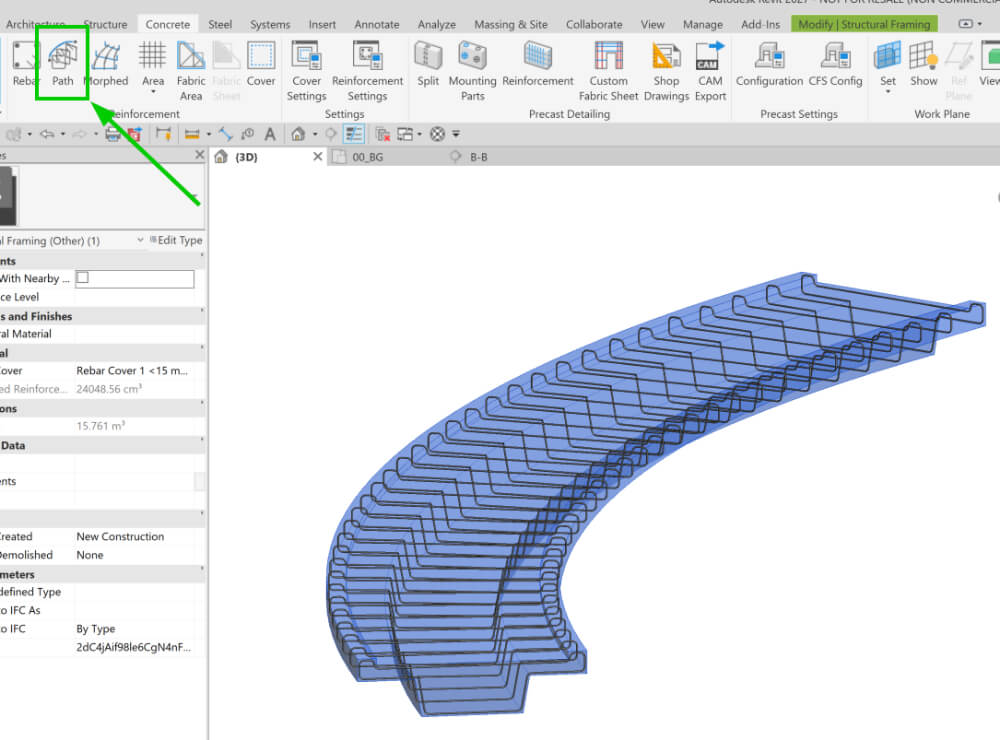Open the Massing & Site tab
The height and width of the screenshot is (740, 1000).
pos(511,24)
